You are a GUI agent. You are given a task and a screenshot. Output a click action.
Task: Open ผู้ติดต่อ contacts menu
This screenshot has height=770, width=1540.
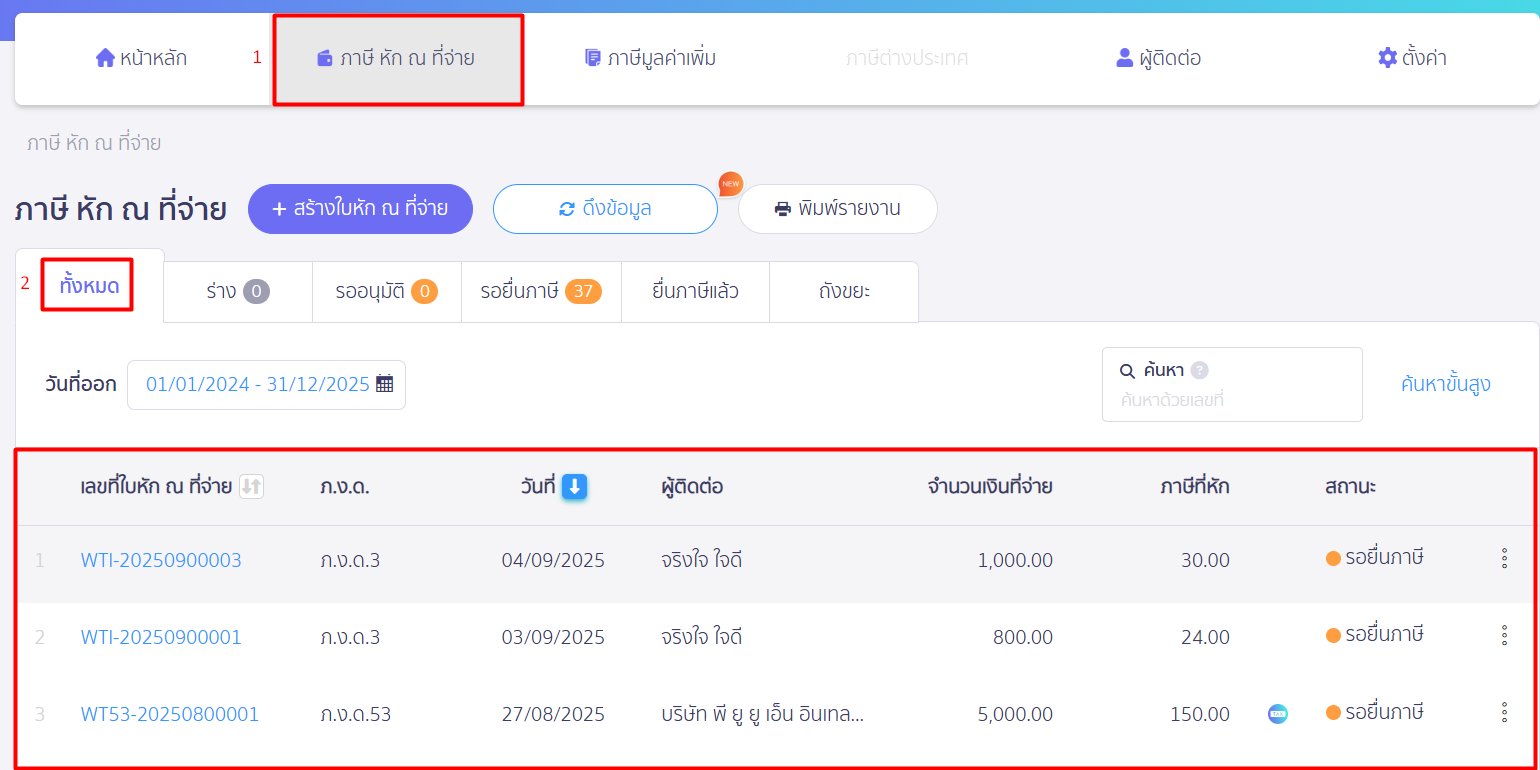tap(1158, 58)
